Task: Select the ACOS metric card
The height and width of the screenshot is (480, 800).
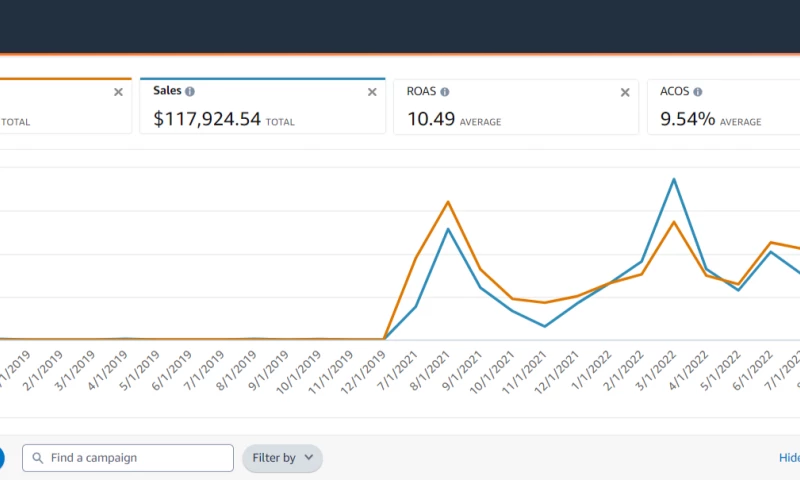Action: tap(722, 106)
